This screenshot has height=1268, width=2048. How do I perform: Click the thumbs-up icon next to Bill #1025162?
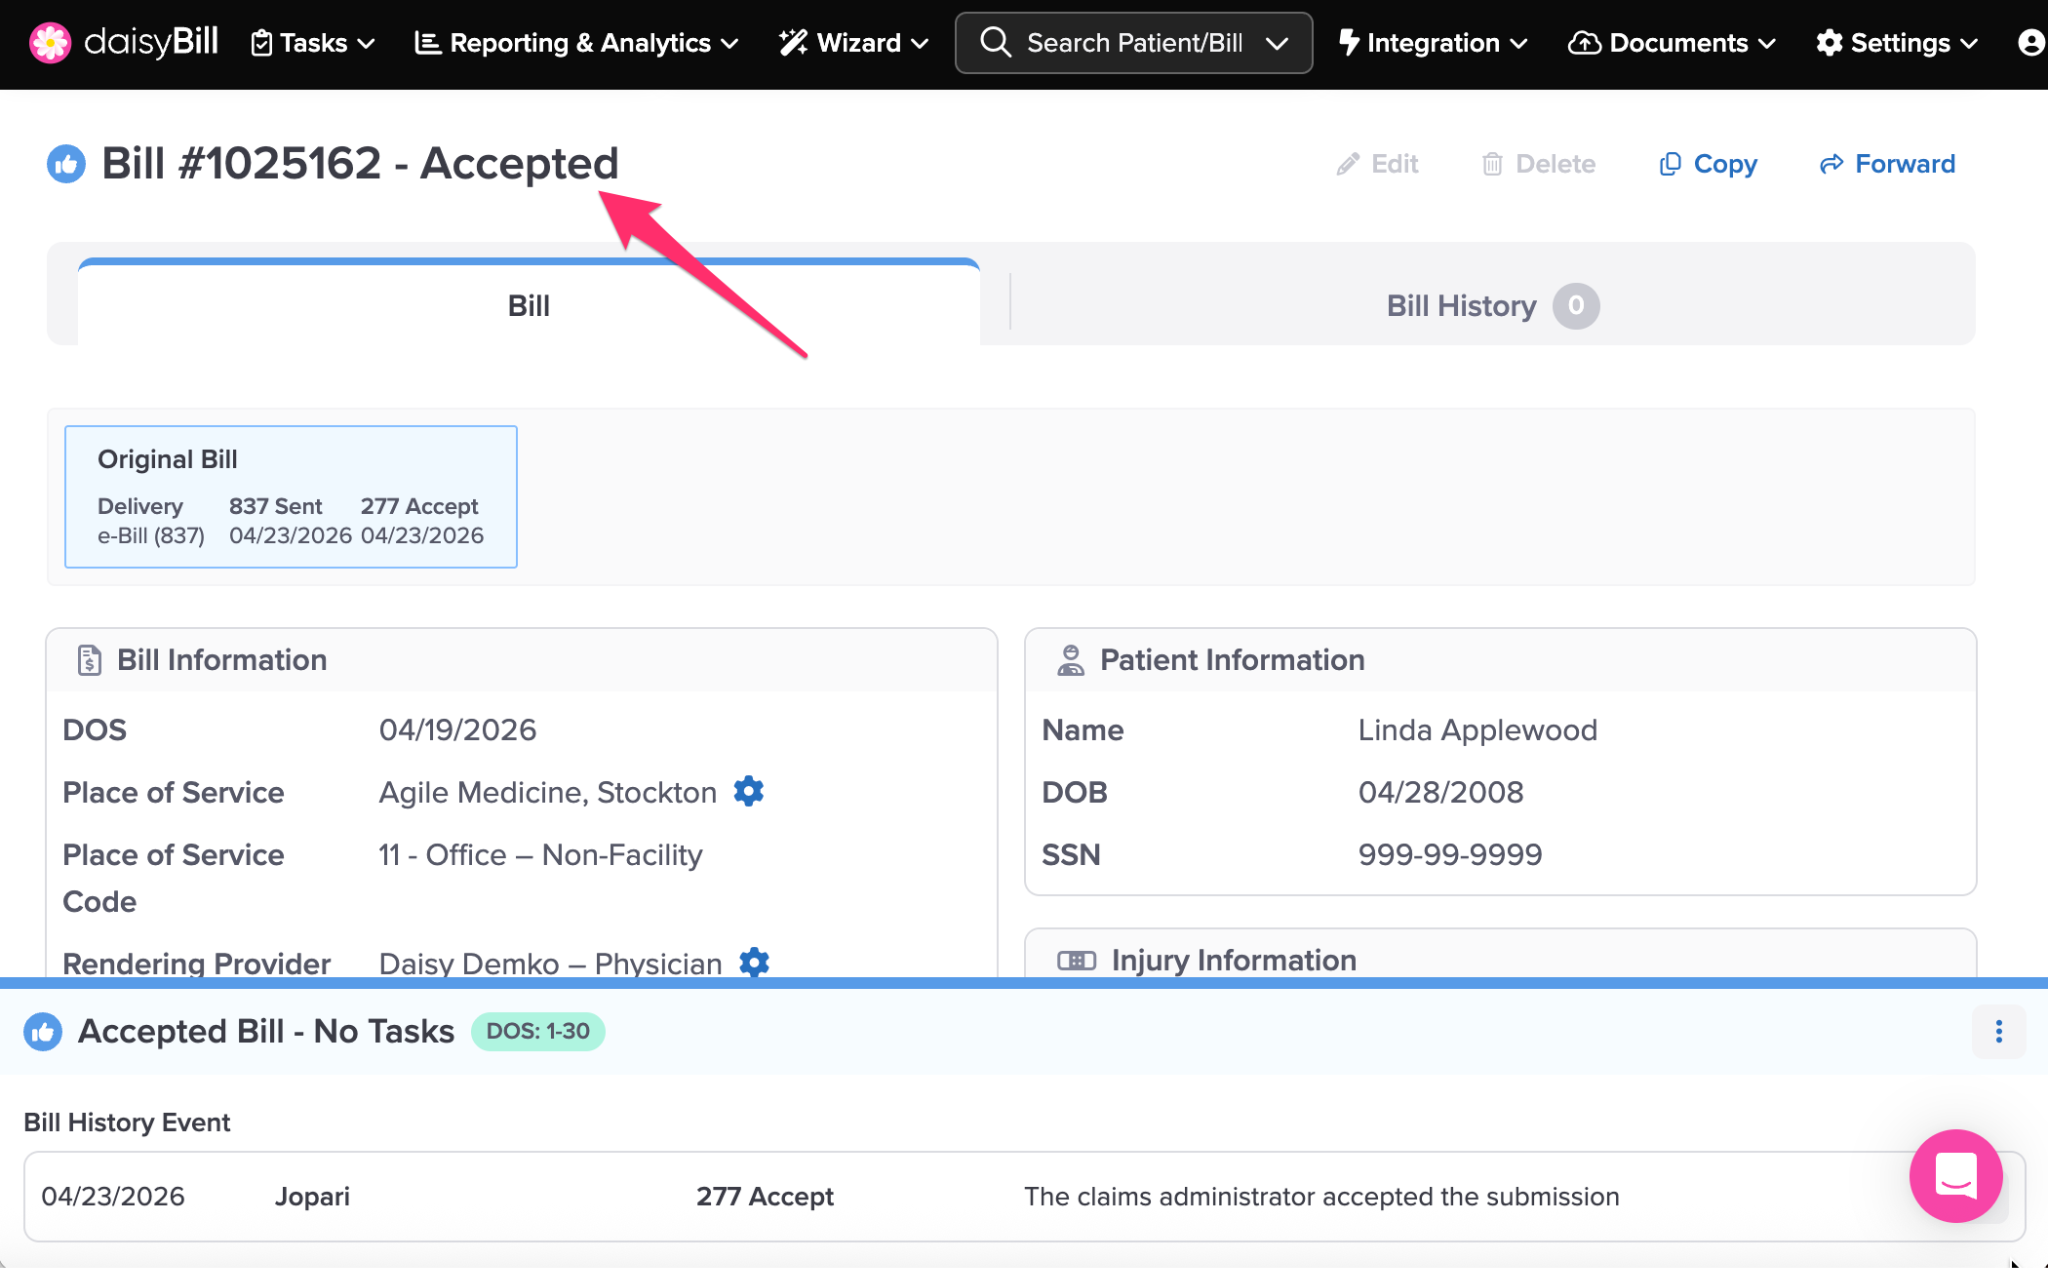coord(66,164)
